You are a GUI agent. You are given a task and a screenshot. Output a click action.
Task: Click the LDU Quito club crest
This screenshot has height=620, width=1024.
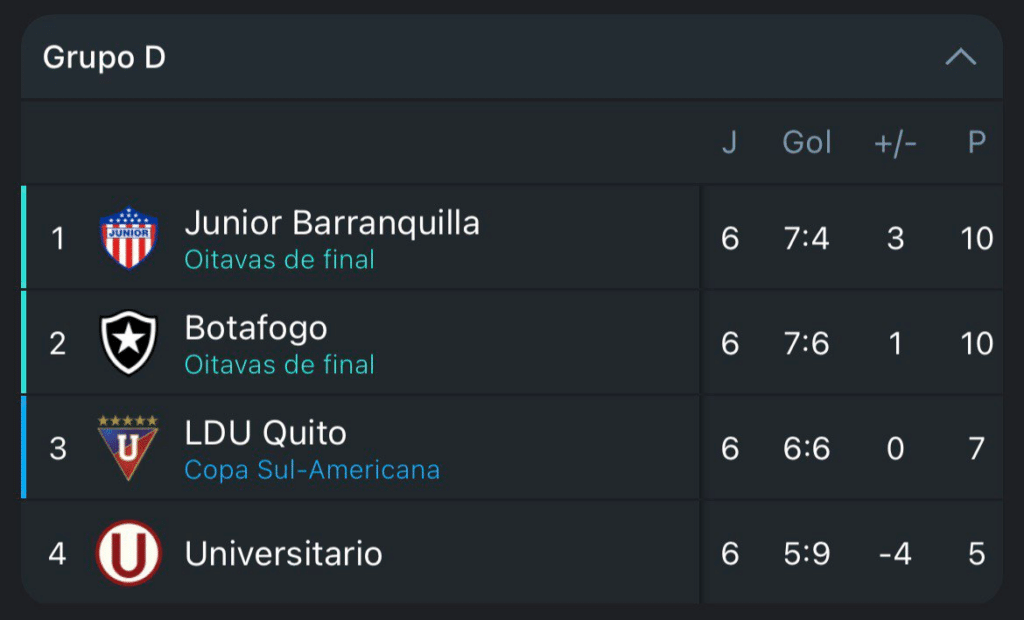click(128, 447)
